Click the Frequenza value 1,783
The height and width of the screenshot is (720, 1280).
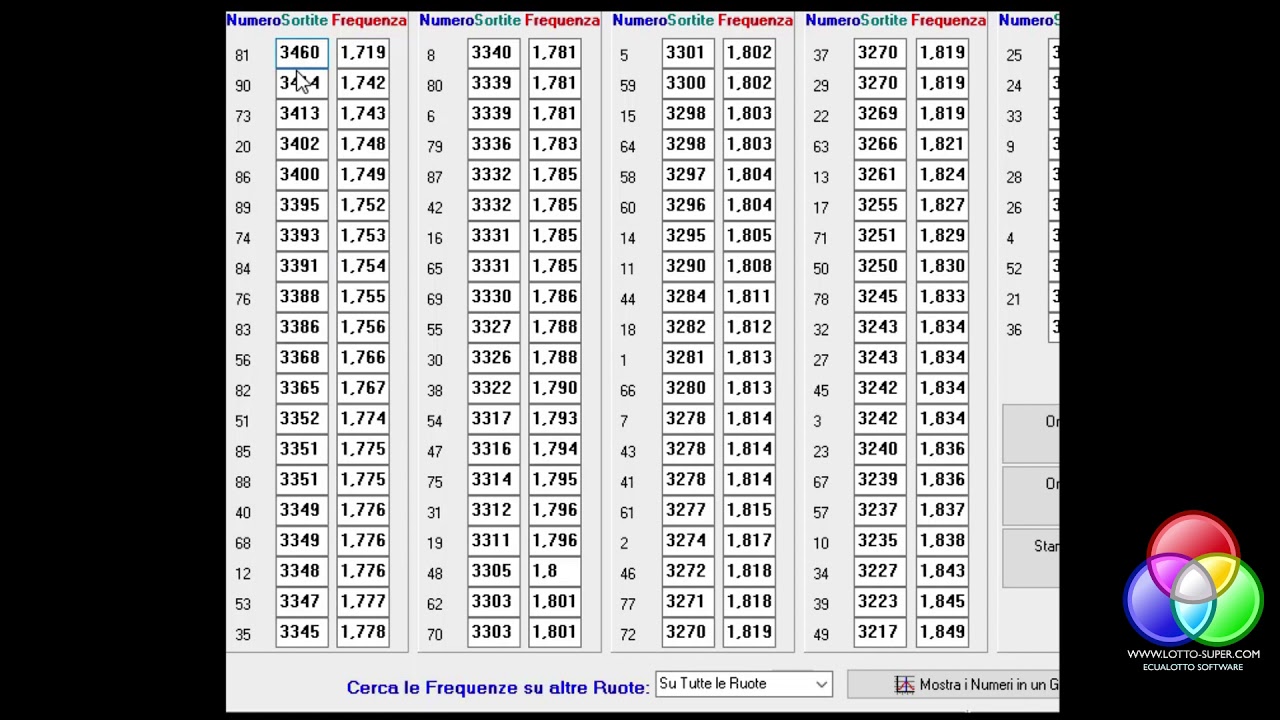[556, 145]
